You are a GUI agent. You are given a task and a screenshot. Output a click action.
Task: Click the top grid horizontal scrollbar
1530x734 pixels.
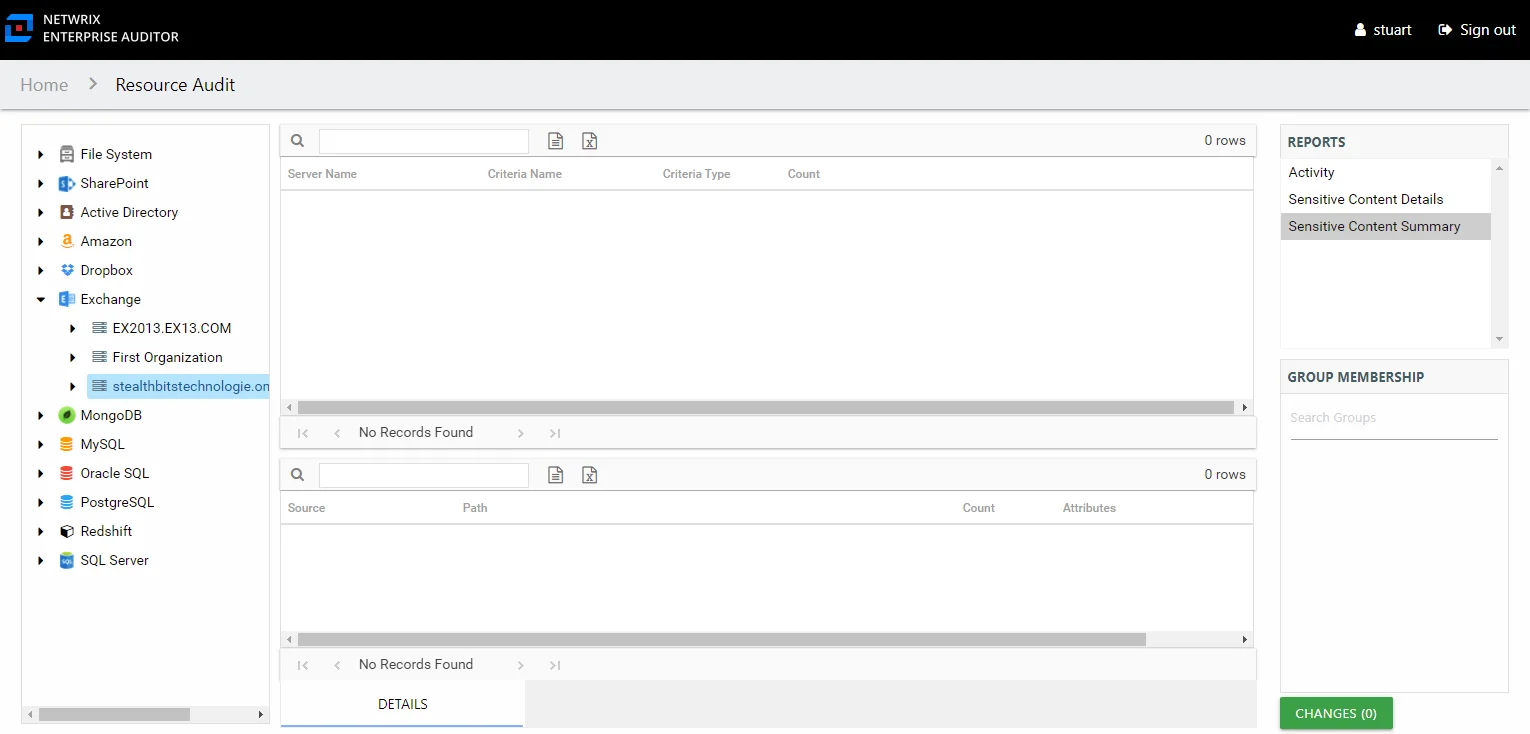coord(766,408)
